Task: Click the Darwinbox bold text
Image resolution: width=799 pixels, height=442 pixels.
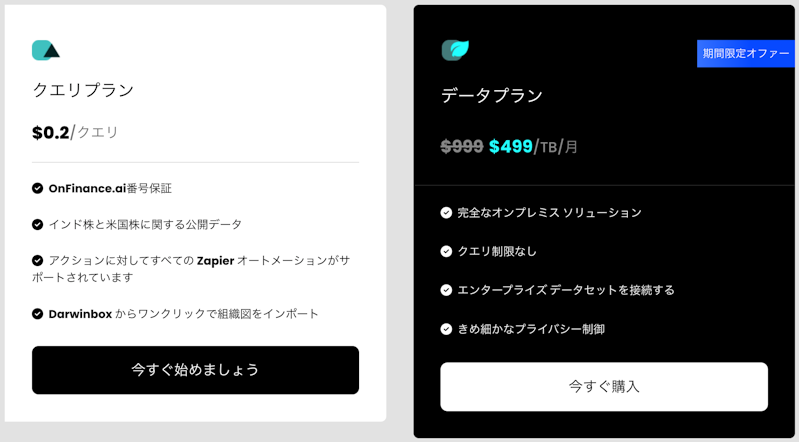Action: coord(80,314)
